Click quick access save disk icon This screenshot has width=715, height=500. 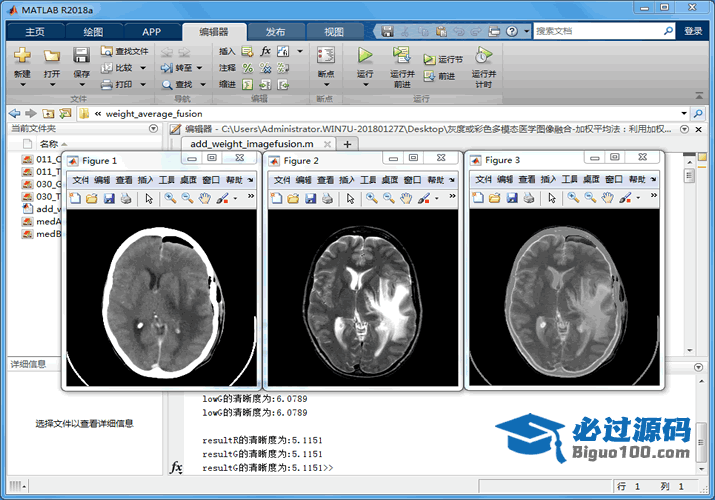388,31
